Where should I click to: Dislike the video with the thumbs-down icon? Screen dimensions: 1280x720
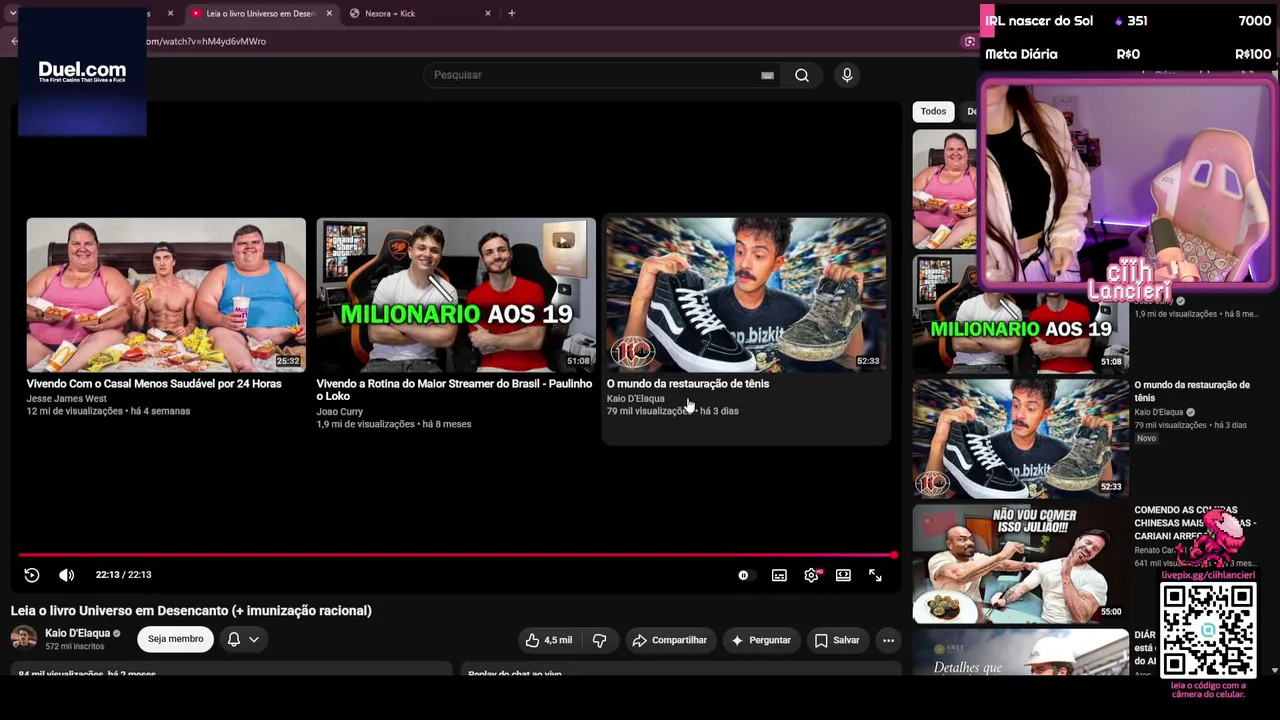(600, 640)
